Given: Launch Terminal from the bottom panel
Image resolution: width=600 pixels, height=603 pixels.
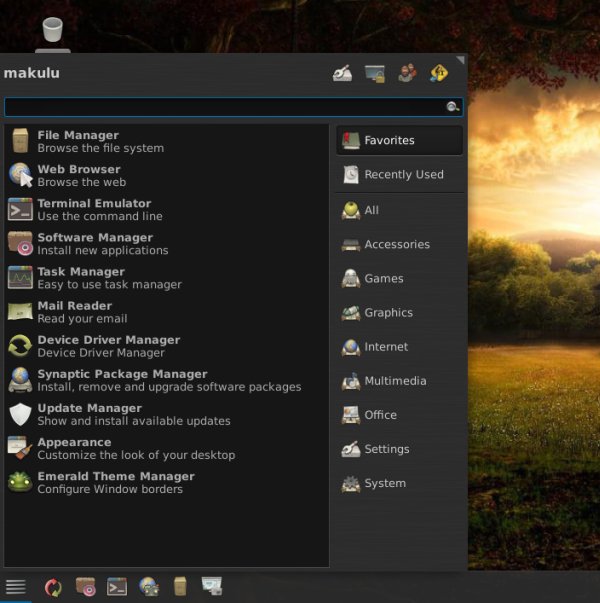Looking at the screenshot, I should point(117,587).
